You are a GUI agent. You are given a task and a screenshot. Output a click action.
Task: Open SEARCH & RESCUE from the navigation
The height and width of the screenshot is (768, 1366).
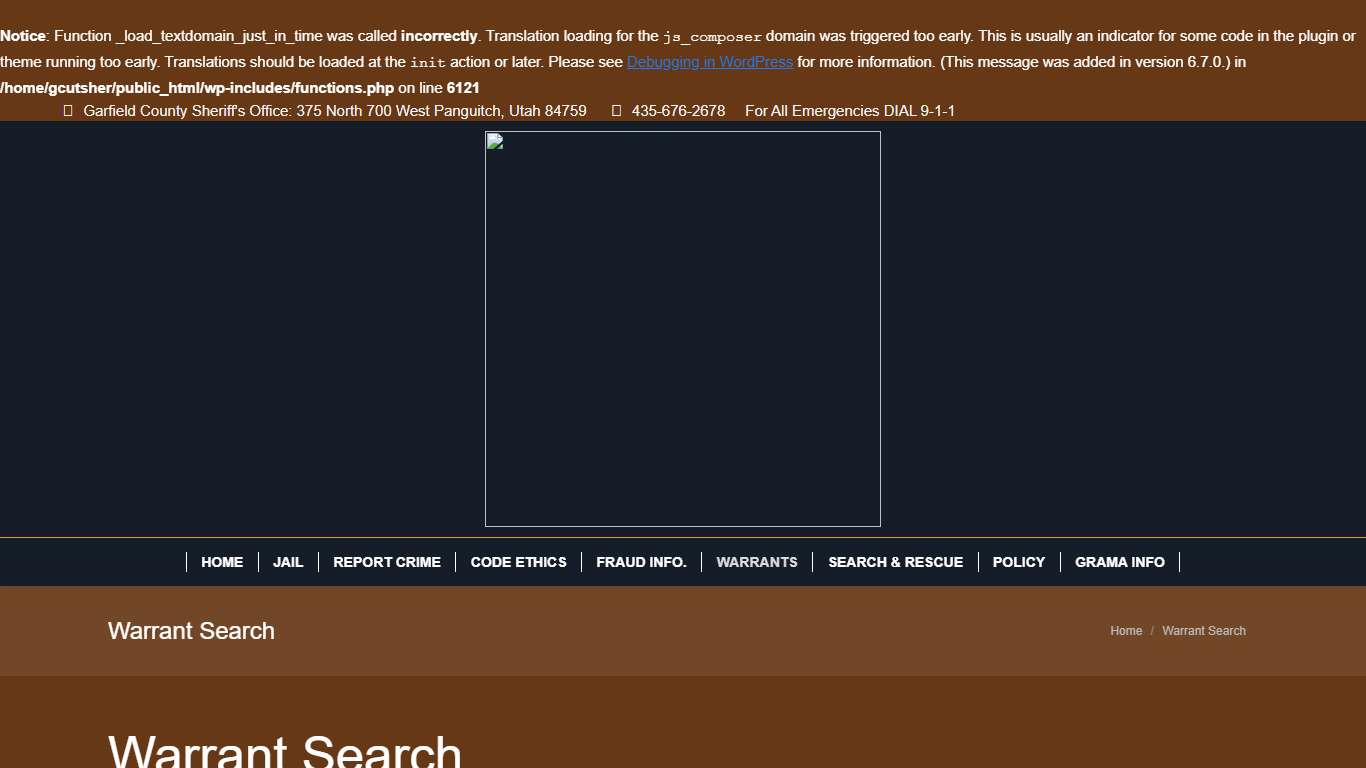tap(895, 562)
